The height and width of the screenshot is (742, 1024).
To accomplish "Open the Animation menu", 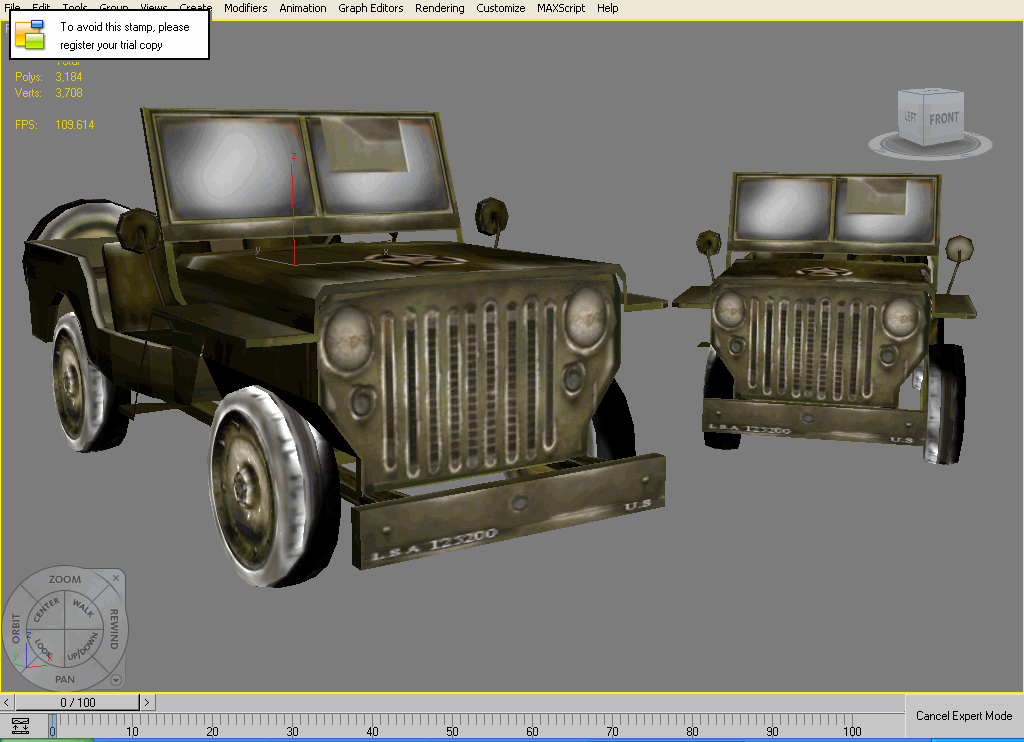I will [302, 8].
